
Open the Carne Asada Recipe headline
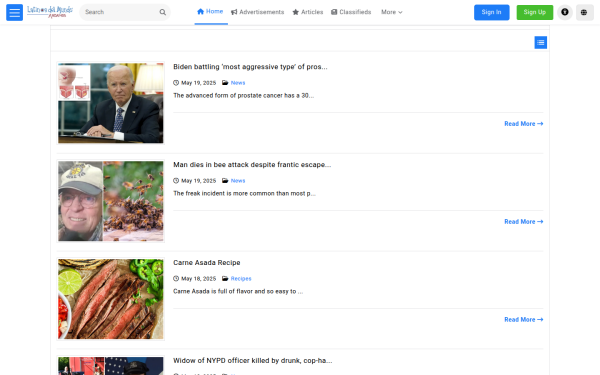pos(207,262)
